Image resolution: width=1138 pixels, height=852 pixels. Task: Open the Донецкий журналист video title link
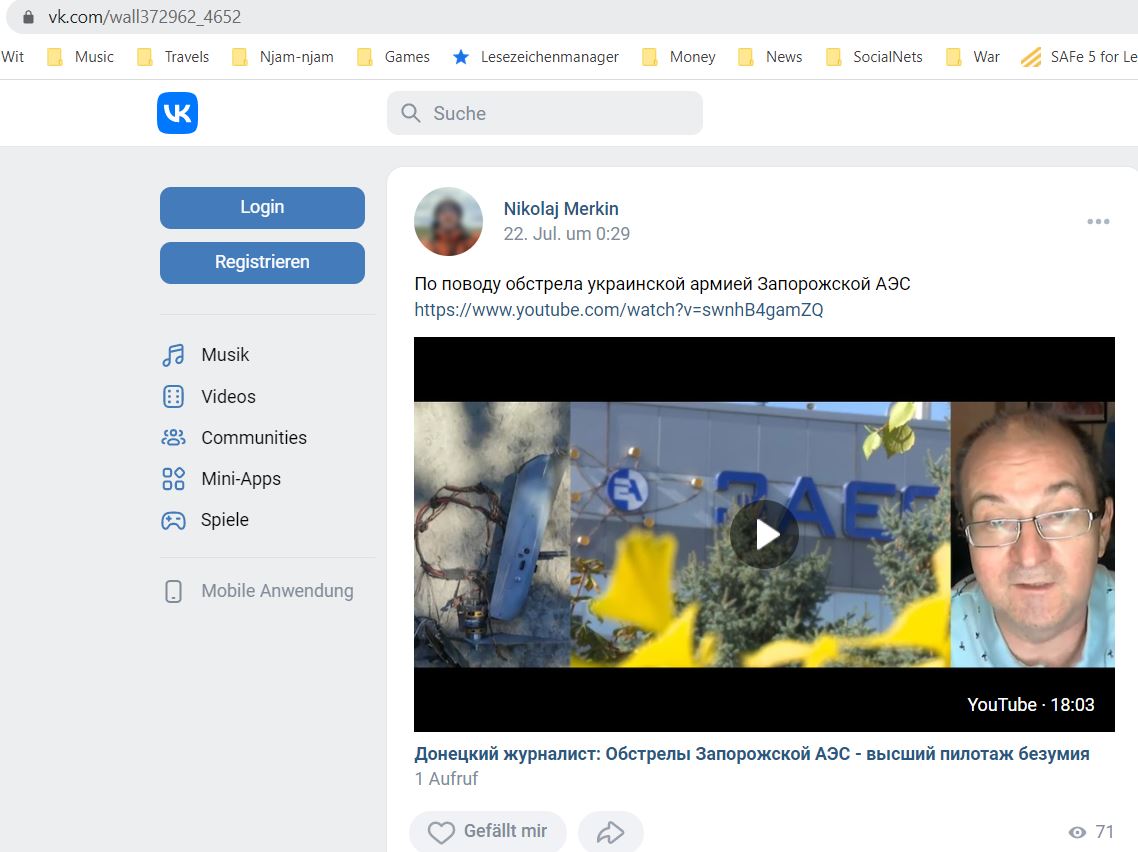(752, 754)
